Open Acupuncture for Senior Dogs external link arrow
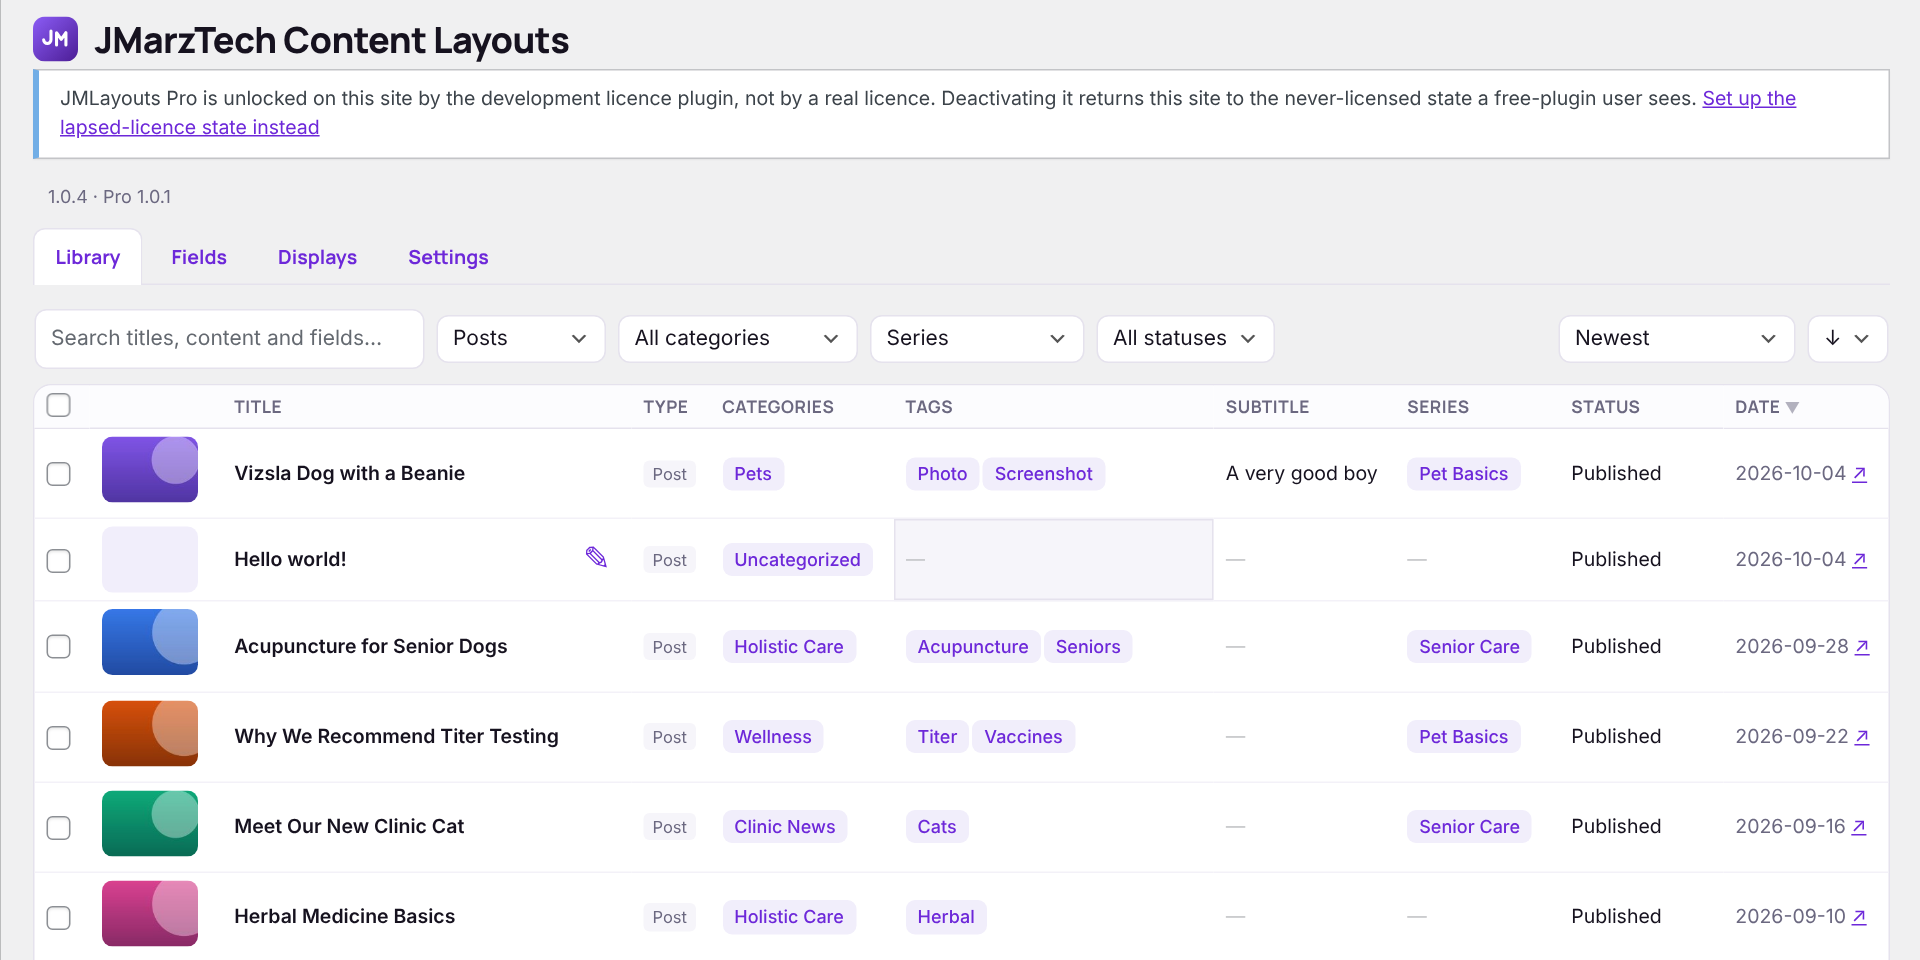This screenshot has height=960, width=1920. [x=1862, y=647]
